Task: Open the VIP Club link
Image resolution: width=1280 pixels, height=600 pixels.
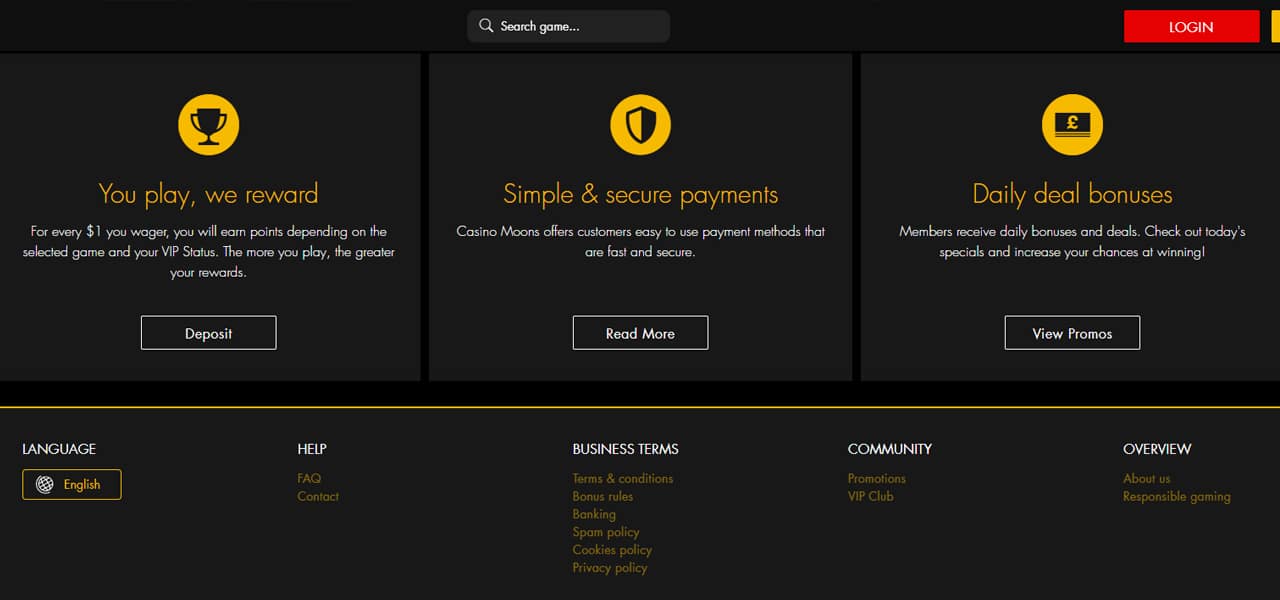Action: (871, 496)
